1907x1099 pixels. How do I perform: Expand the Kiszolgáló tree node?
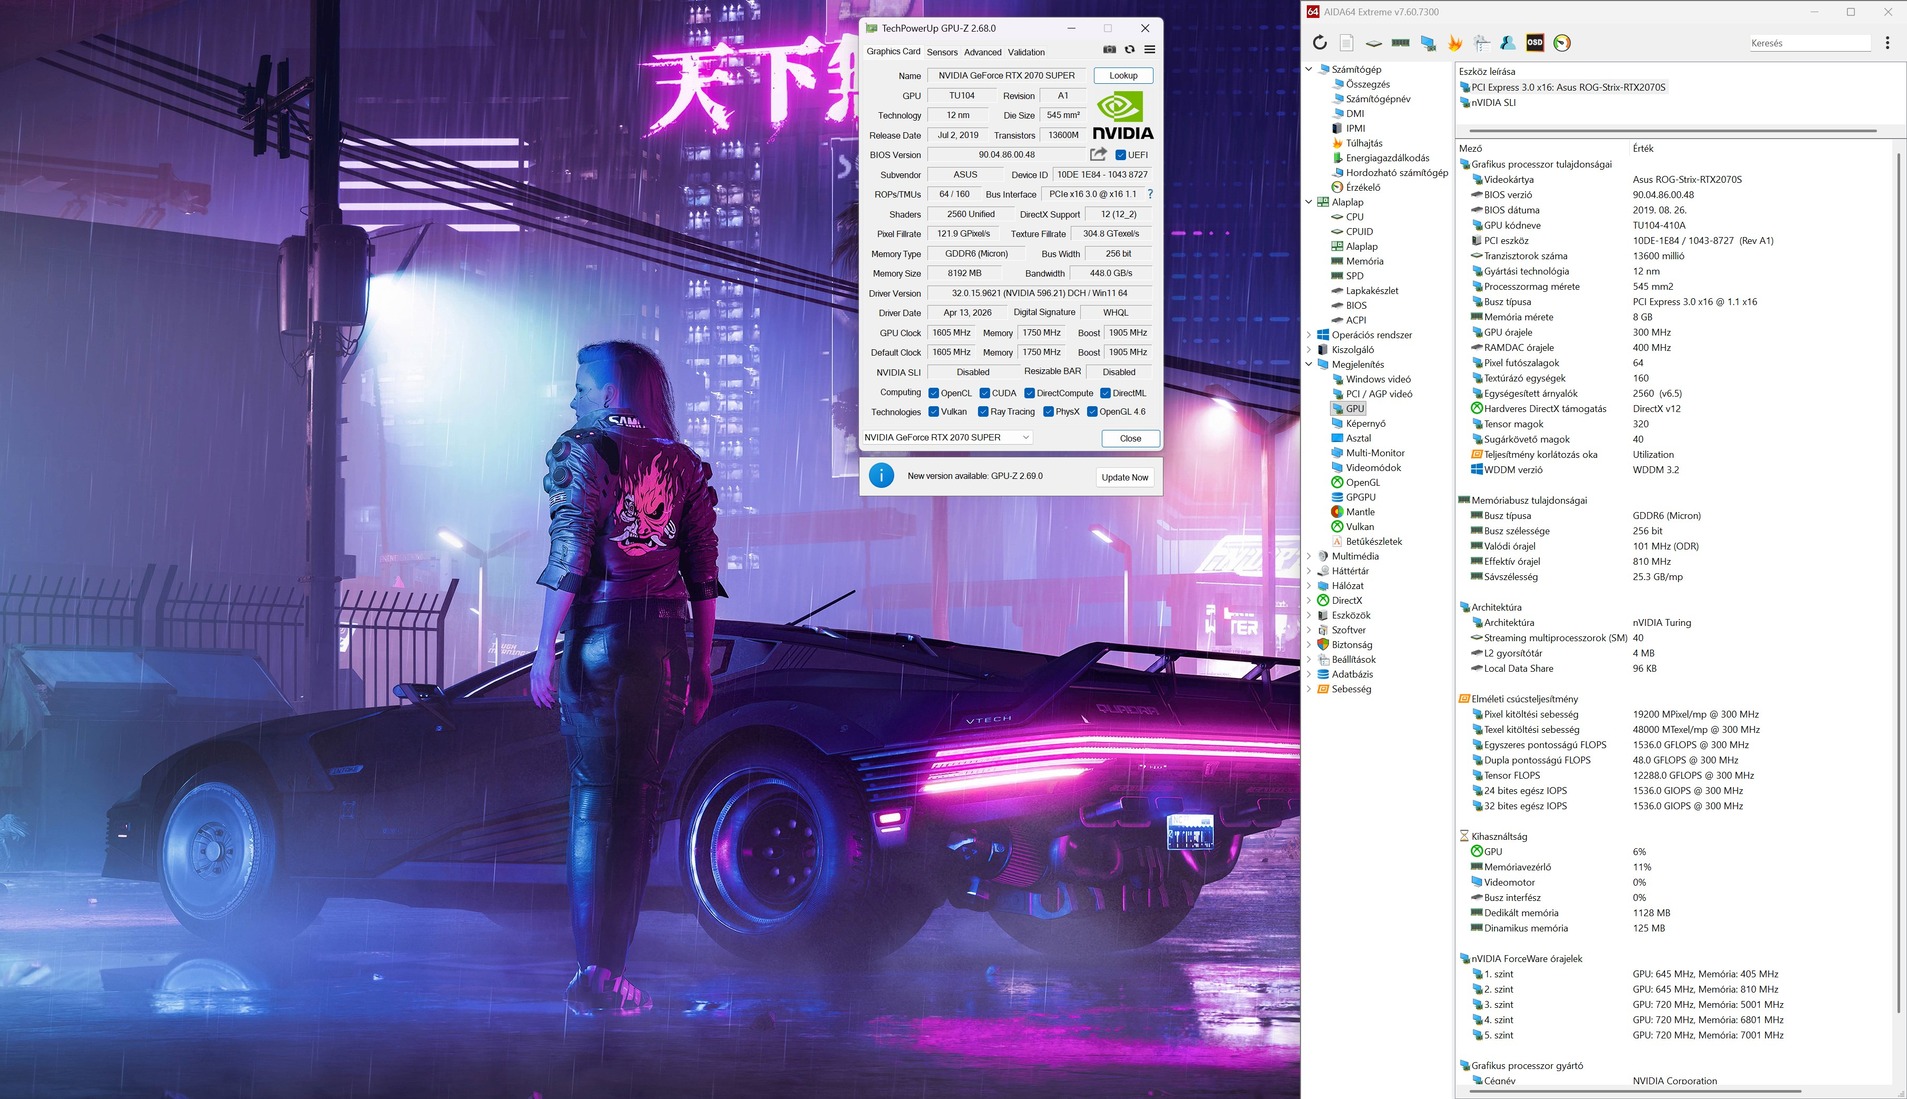(x=1309, y=350)
